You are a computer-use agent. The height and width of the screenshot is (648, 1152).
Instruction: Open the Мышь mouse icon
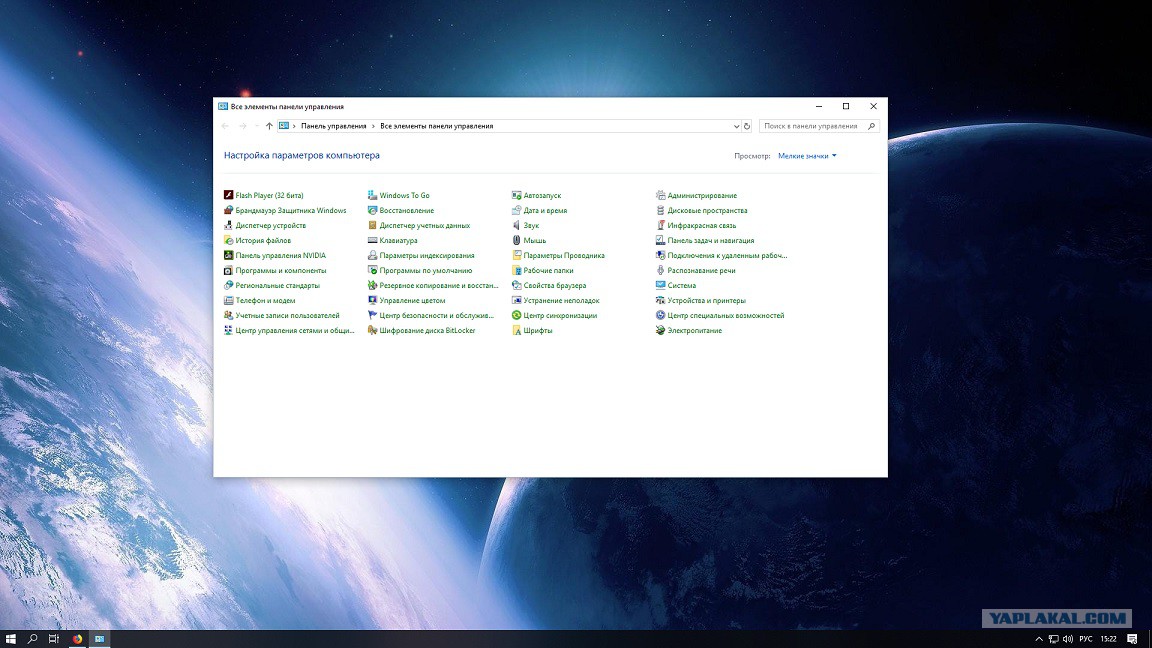pyautogui.click(x=516, y=240)
